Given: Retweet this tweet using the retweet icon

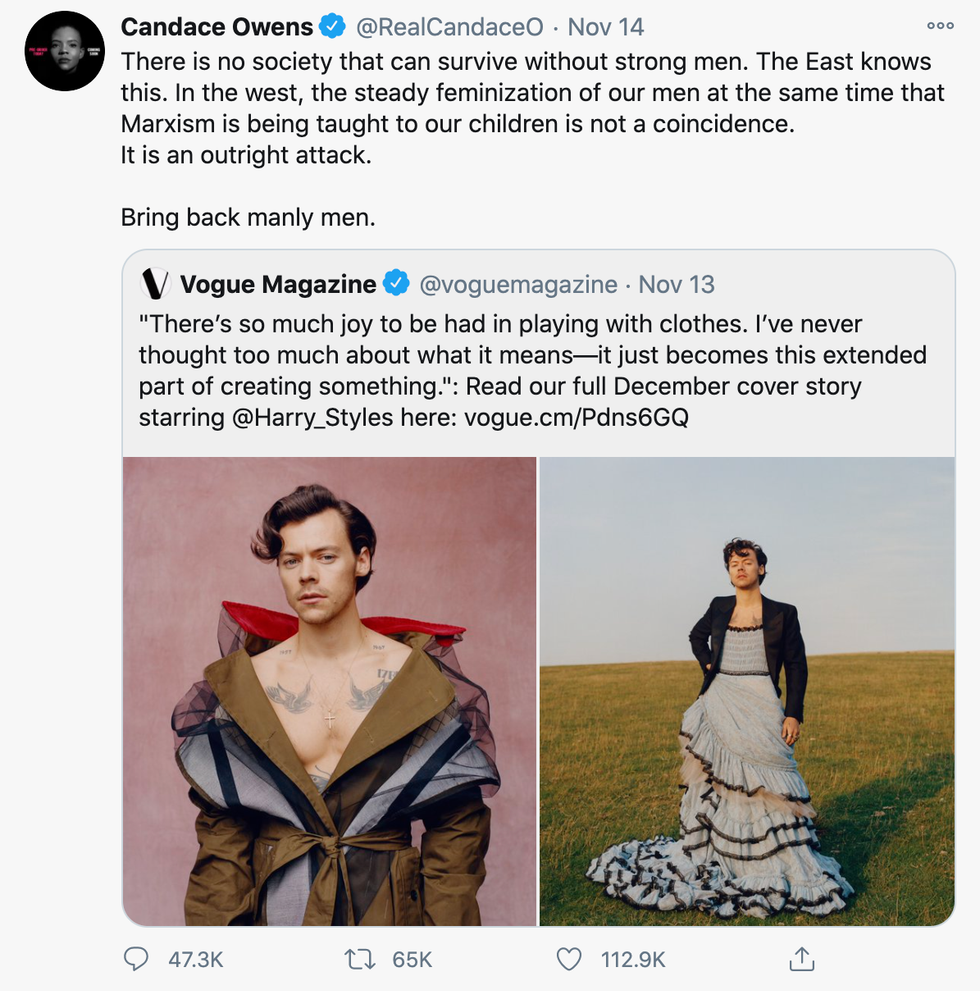Looking at the screenshot, I should tap(357, 959).
